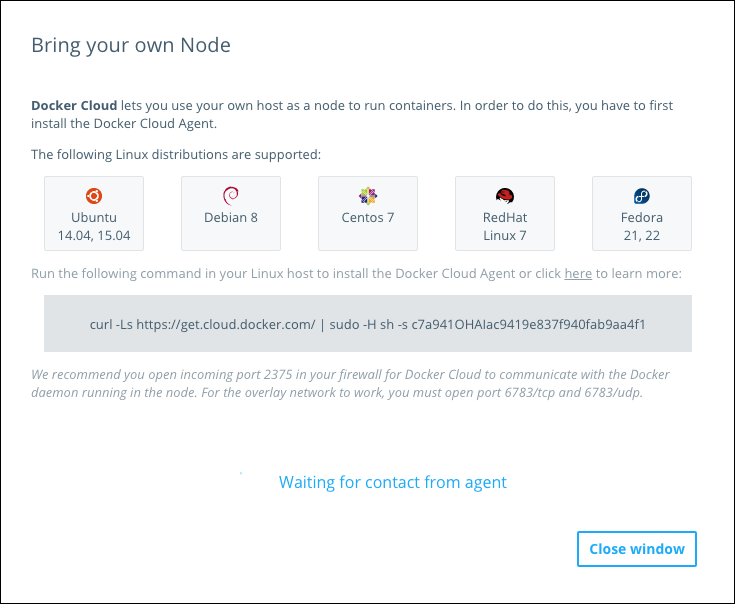This screenshot has width=735, height=604.
Task: Click the RedHat logo icon
Action: [x=504, y=196]
